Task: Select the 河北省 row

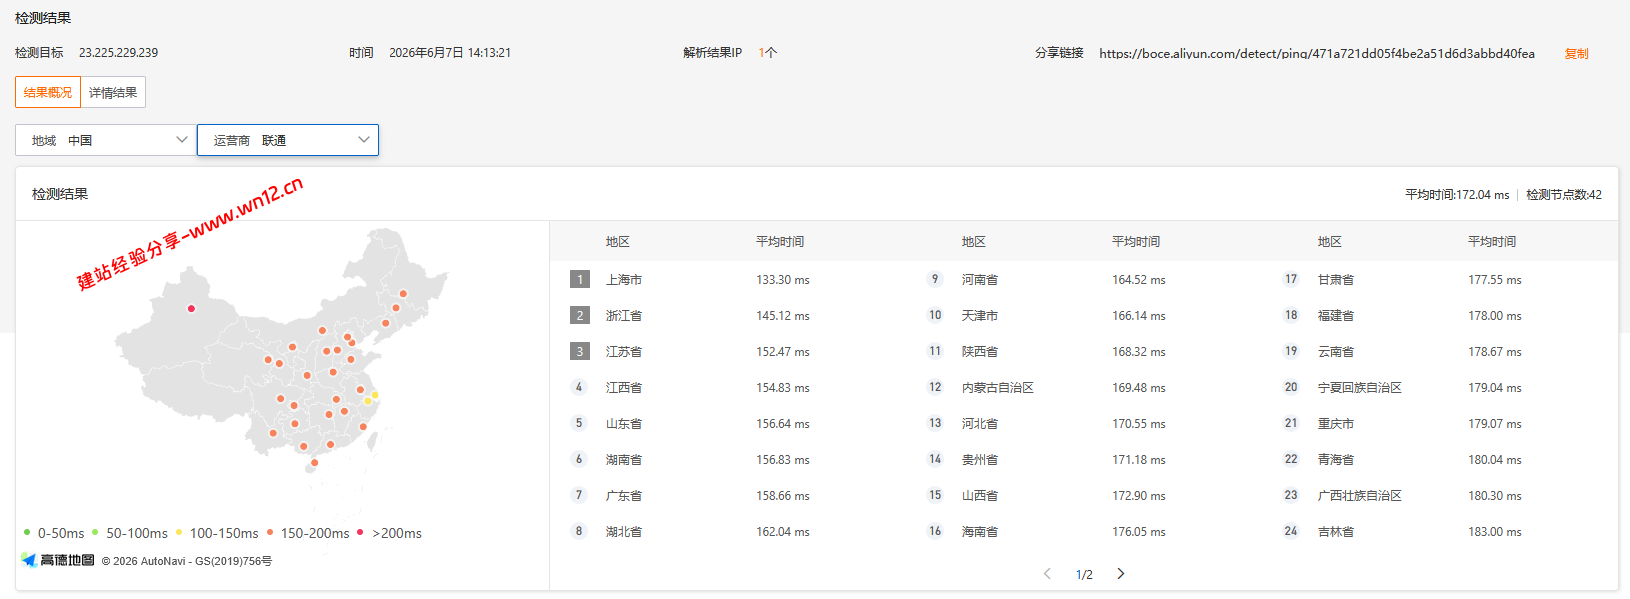Action: pos(1084,424)
